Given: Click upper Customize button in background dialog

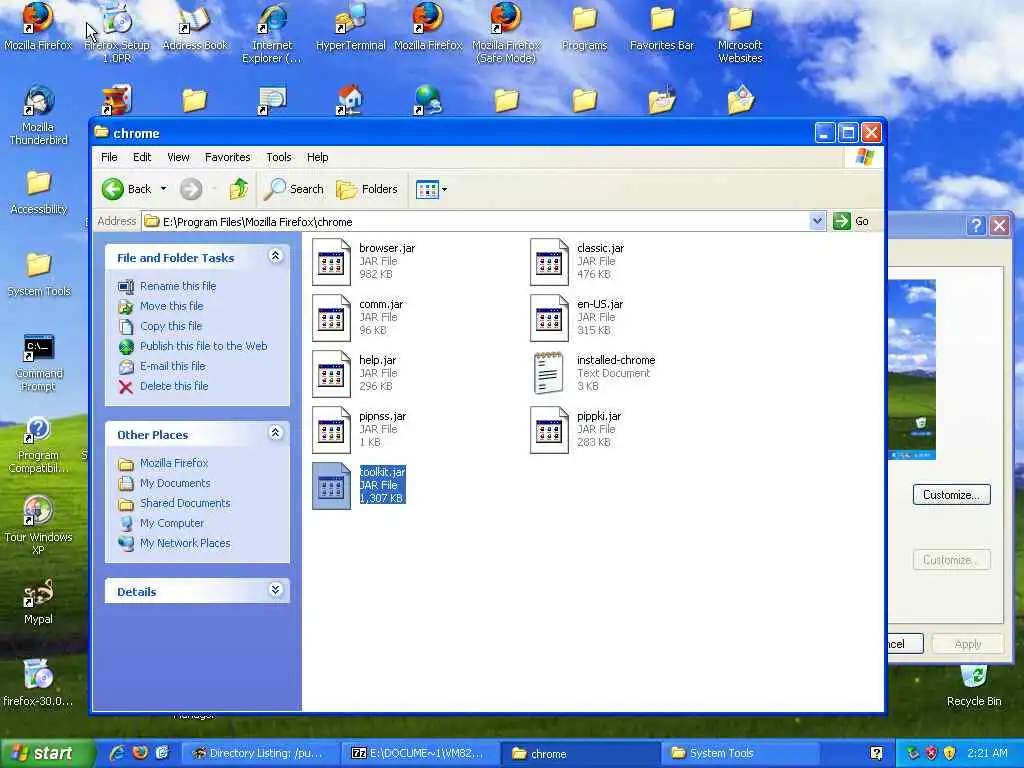Looking at the screenshot, I should 952,495.
